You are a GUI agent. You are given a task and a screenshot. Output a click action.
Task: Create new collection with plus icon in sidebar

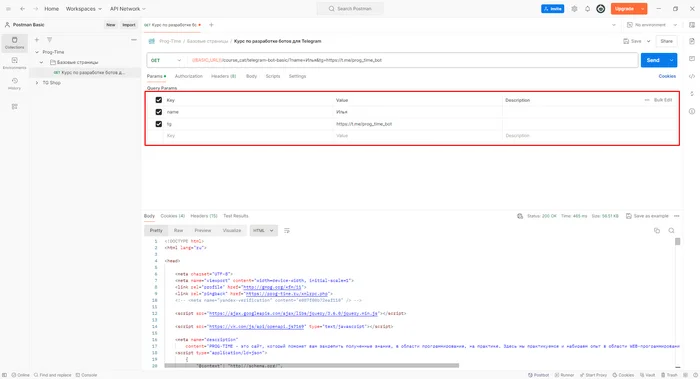tap(37, 40)
